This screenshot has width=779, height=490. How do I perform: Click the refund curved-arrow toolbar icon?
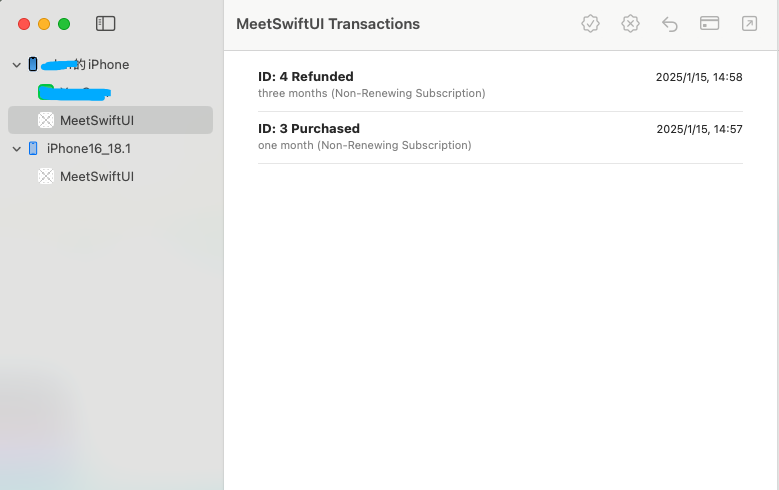pos(670,24)
